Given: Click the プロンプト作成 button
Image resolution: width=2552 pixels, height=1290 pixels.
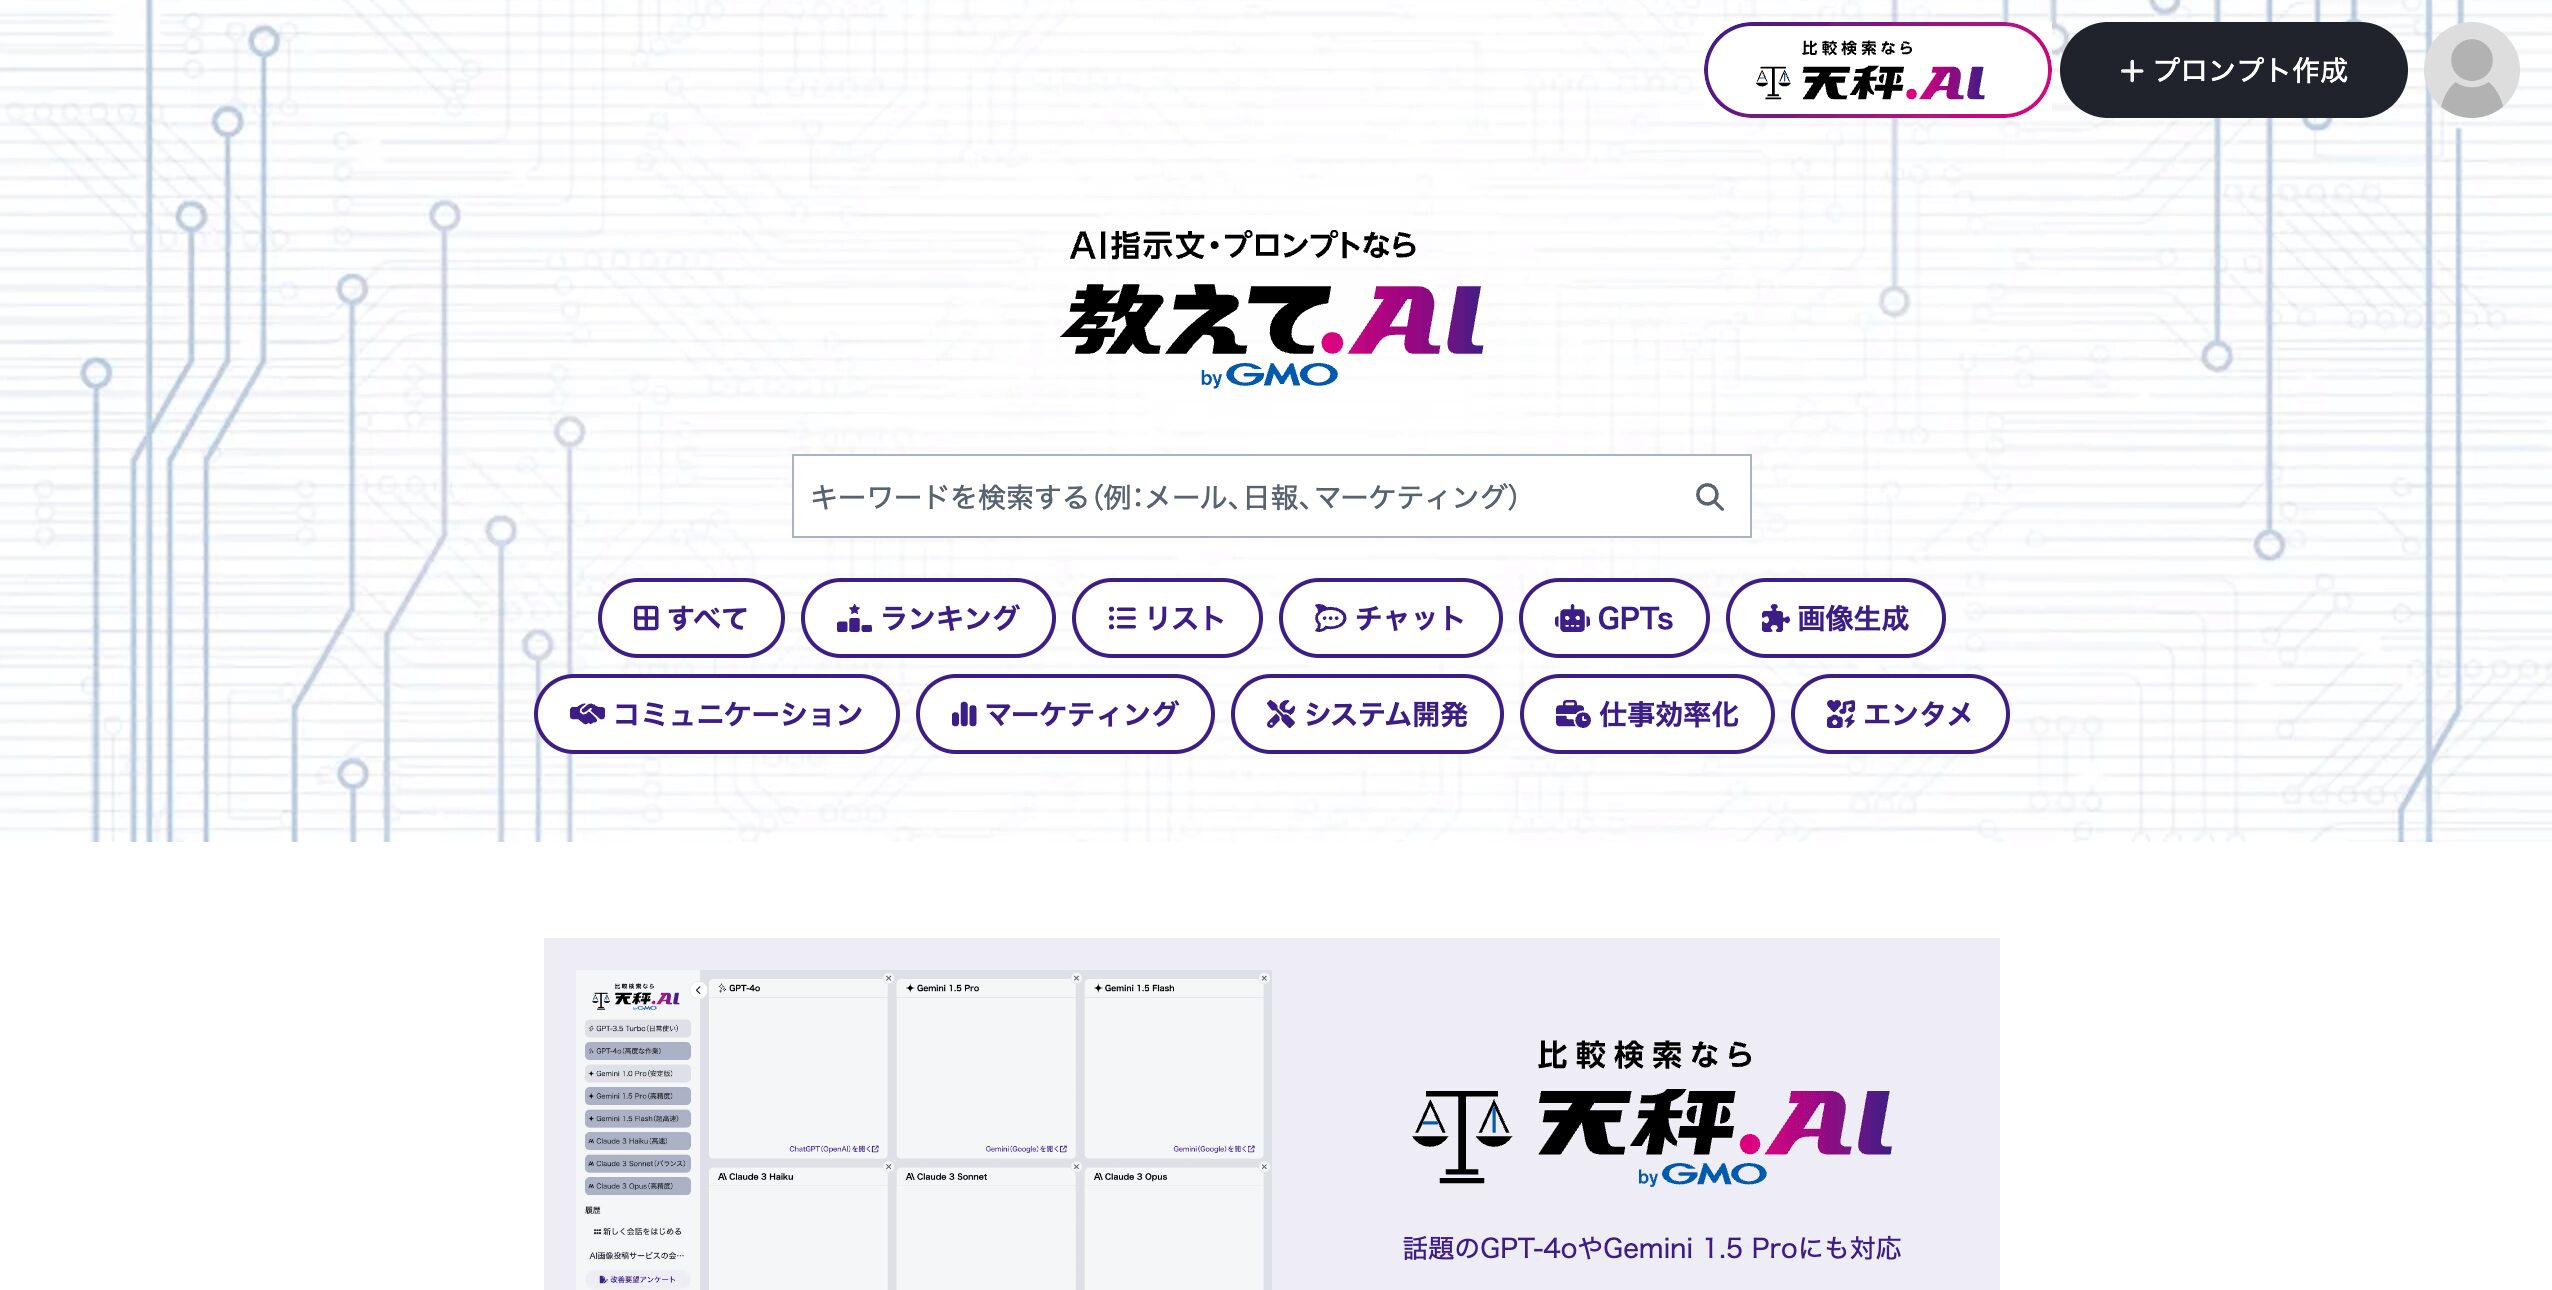Looking at the screenshot, I should click(2233, 70).
